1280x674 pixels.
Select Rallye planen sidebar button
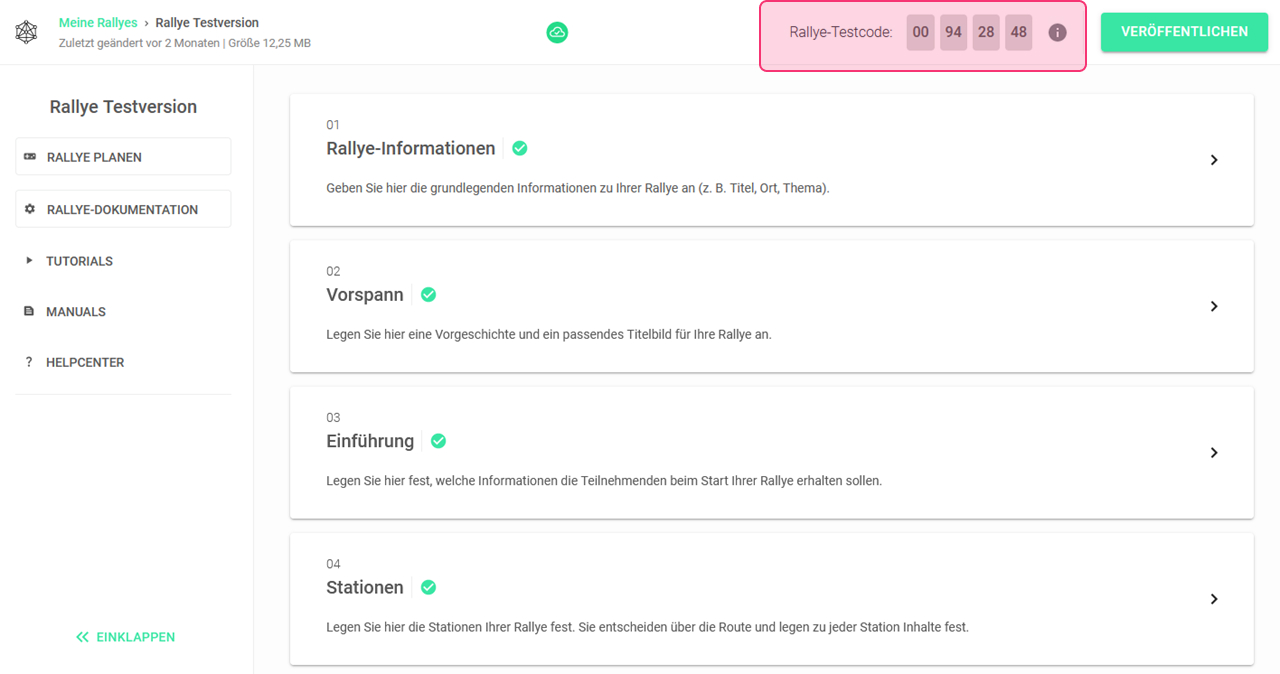point(123,157)
